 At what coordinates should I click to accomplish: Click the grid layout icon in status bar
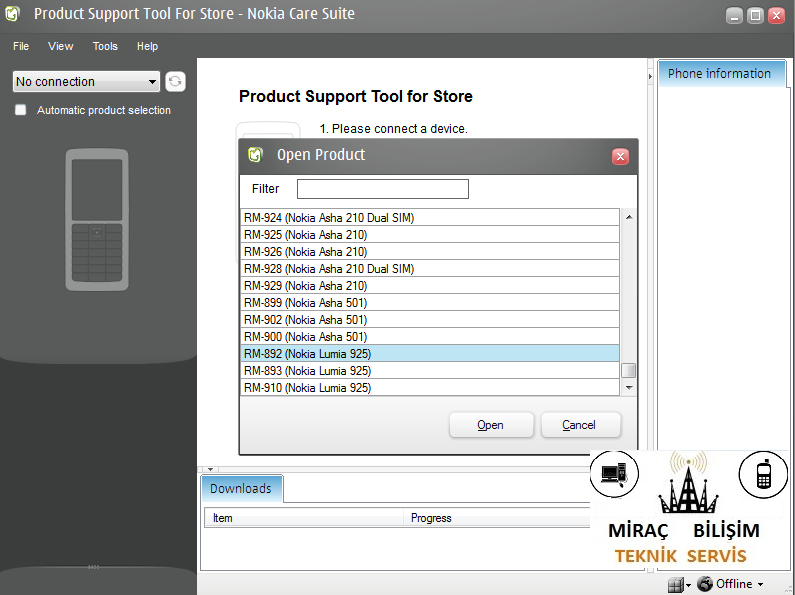coord(675,585)
